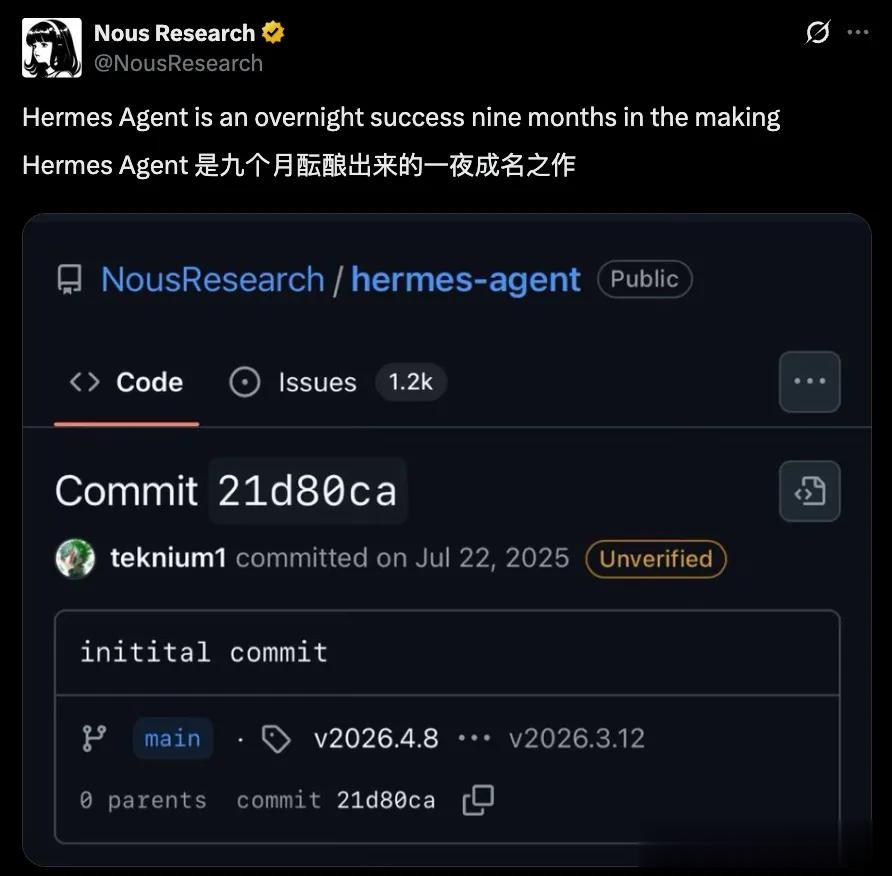Open the v2026.4.8 tag link
This screenshot has width=892, height=876.
click(x=376, y=738)
